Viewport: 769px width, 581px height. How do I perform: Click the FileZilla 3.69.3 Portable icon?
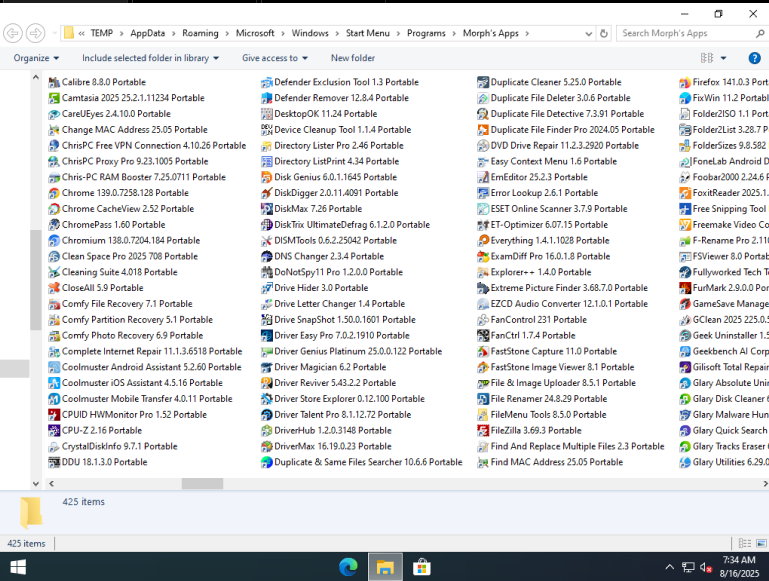[x=483, y=430]
